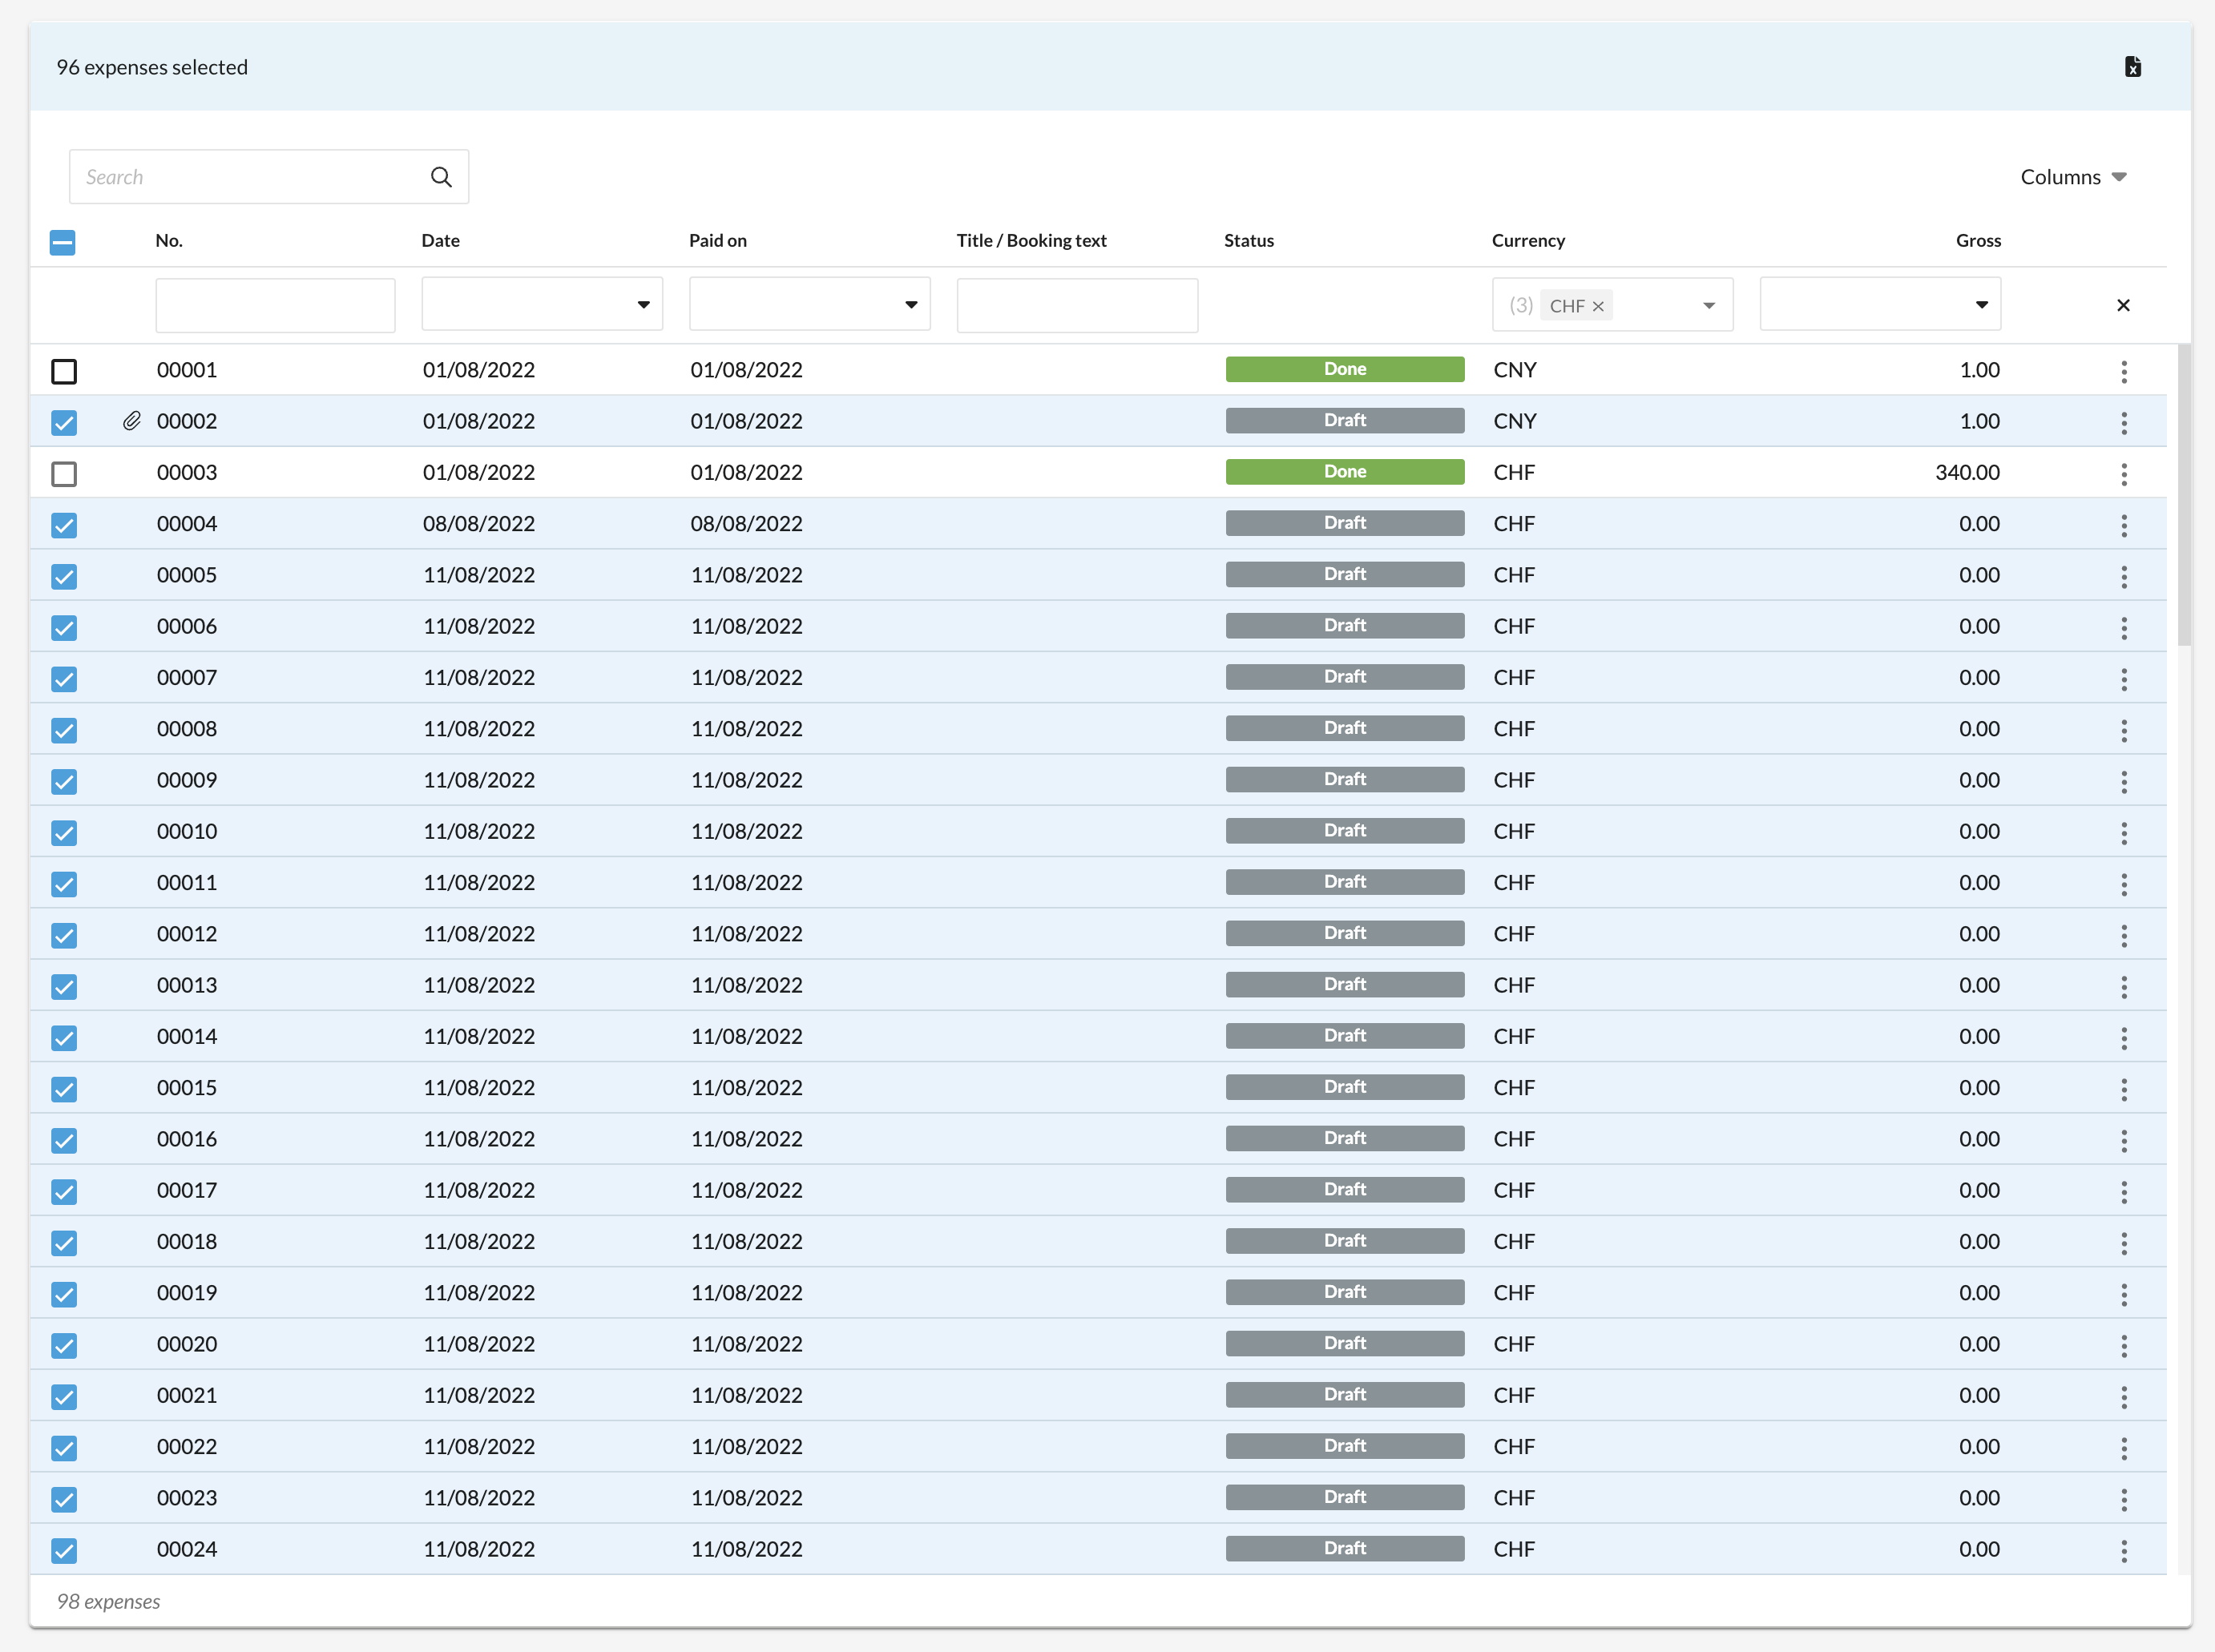Toggle the select-all header checkbox
Screen dimensions: 2215x1652
pyautogui.click(x=62, y=242)
